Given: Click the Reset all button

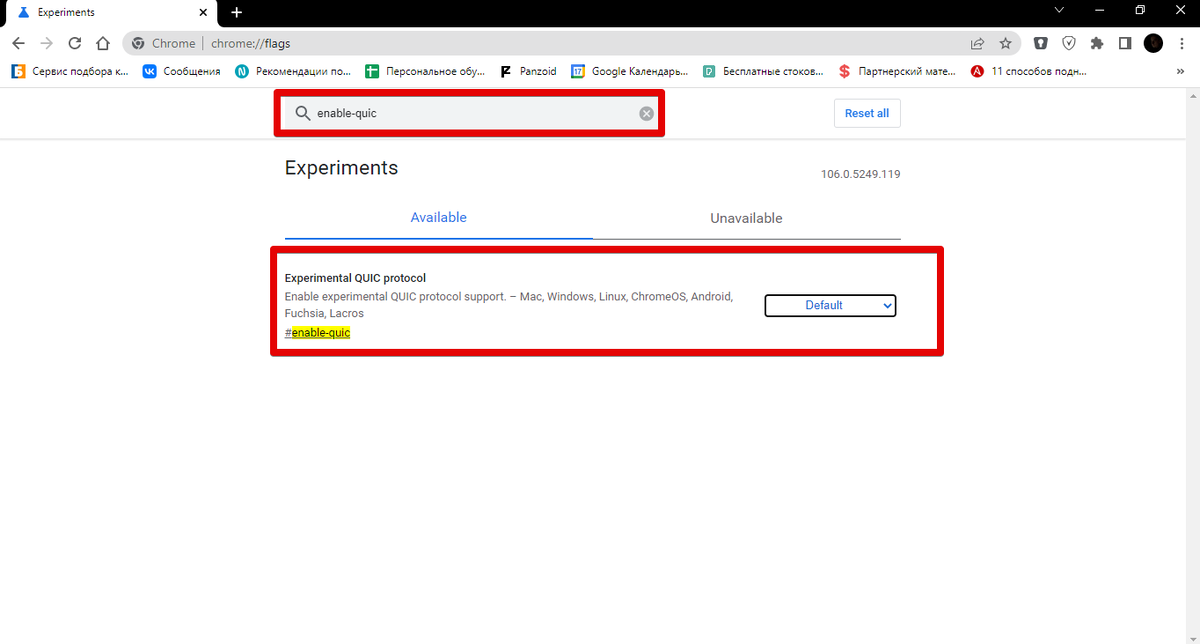Looking at the screenshot, I should point(867,114).
